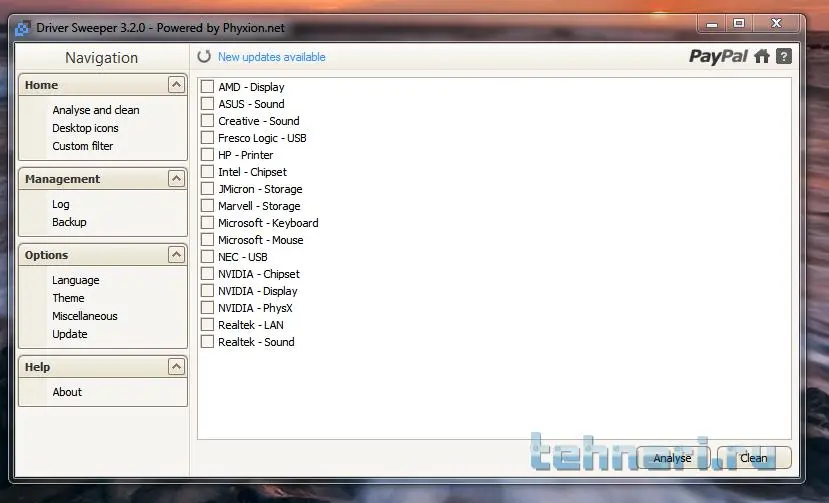
Task: Open the home page icon
Action: 762,56
